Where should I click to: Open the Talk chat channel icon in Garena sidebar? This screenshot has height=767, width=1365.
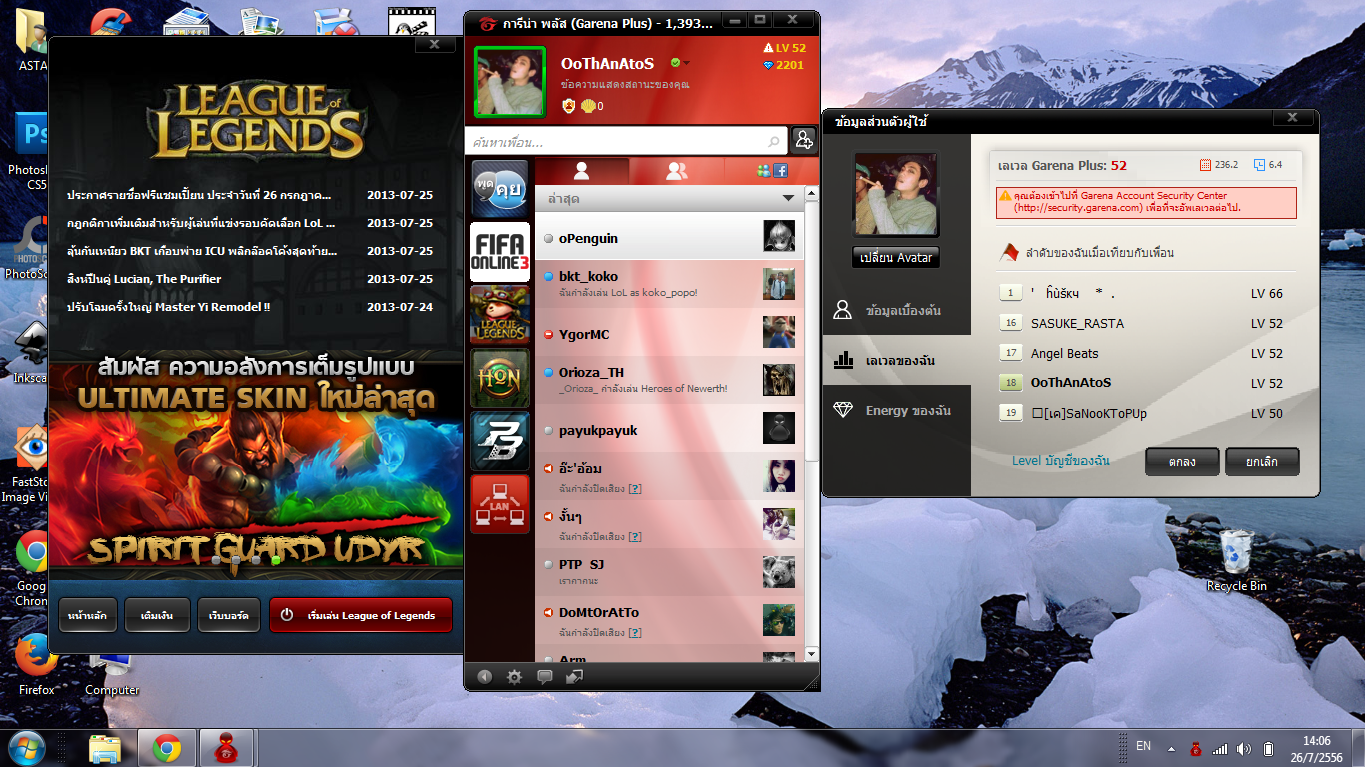pos(500,189)
